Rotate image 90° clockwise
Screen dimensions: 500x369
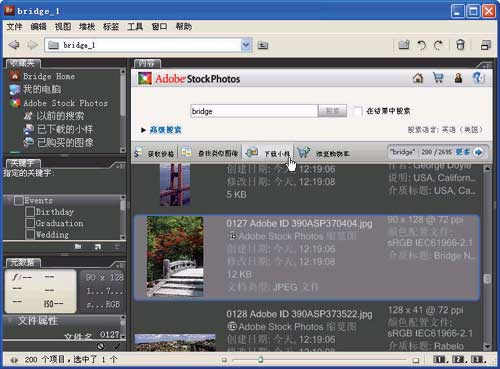point(438,45)
